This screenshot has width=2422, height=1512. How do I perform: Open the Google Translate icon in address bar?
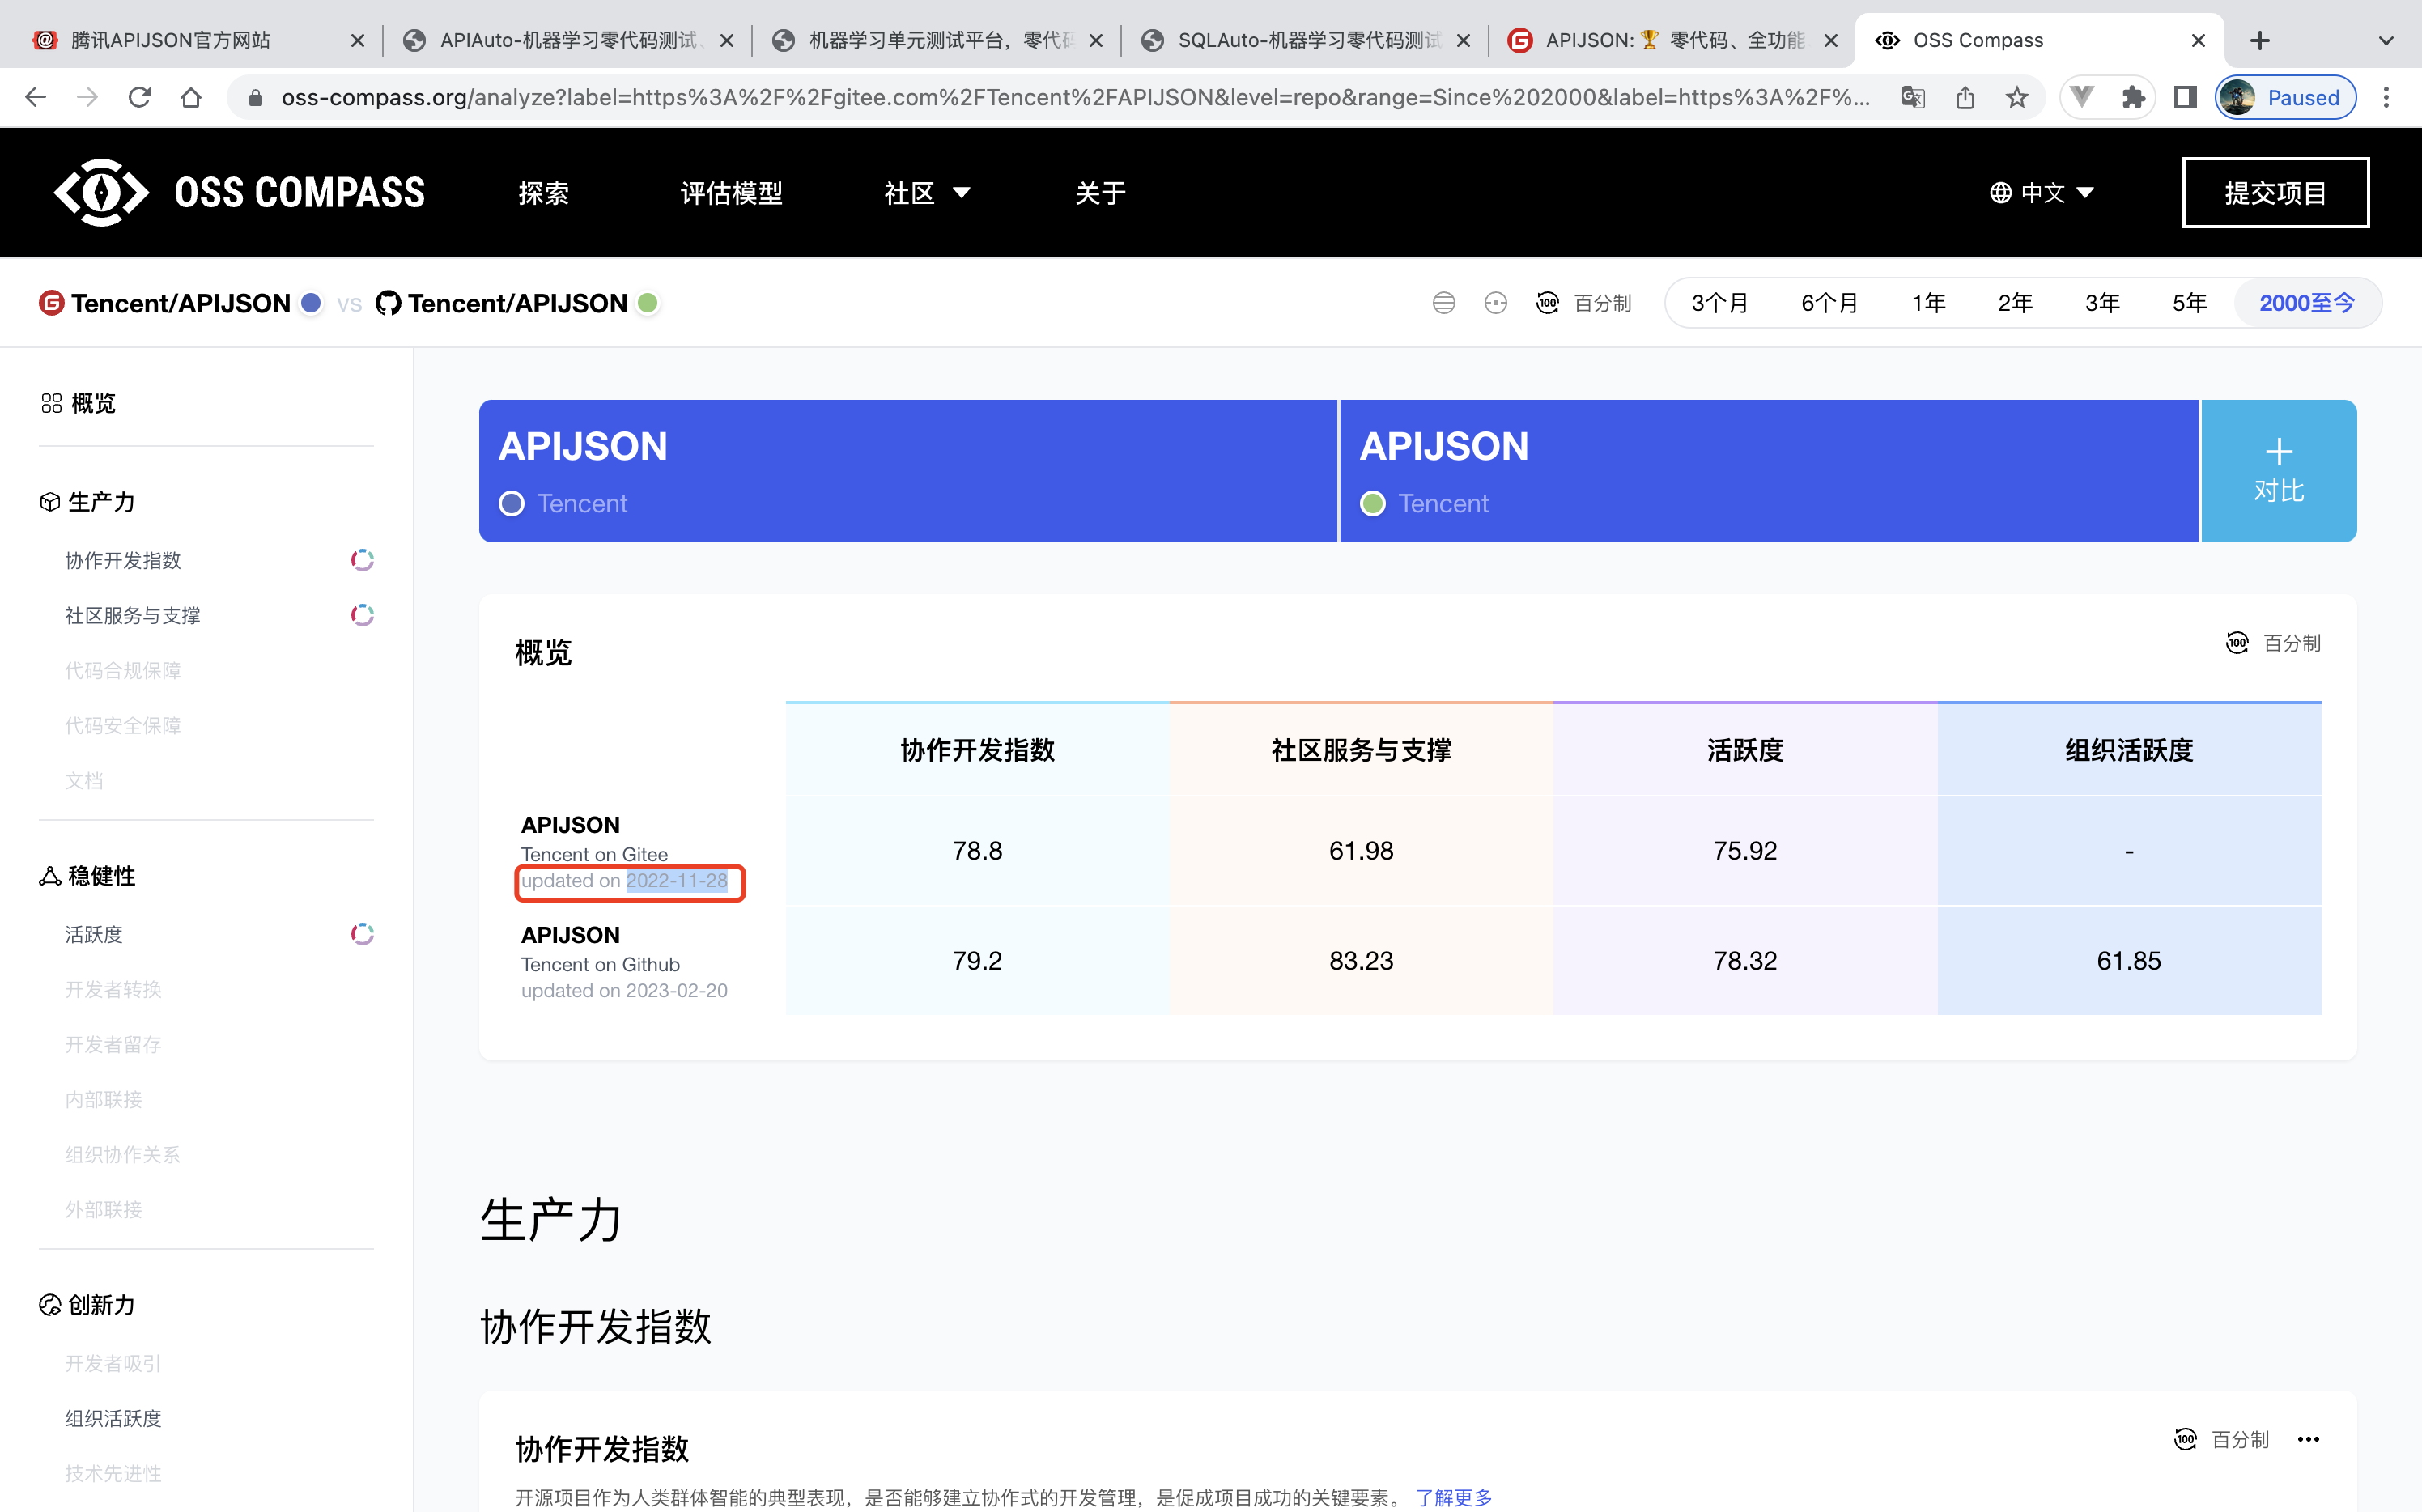[x=1913, y=97]
